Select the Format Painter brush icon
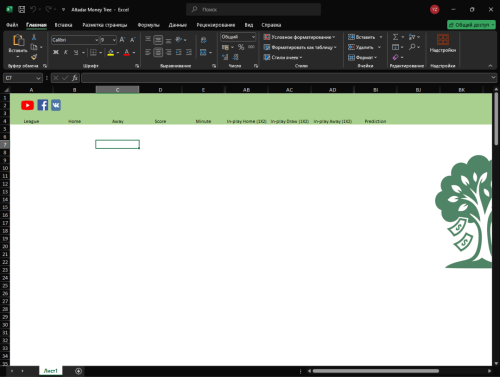The image size is (500, 377). pos(34,57)
